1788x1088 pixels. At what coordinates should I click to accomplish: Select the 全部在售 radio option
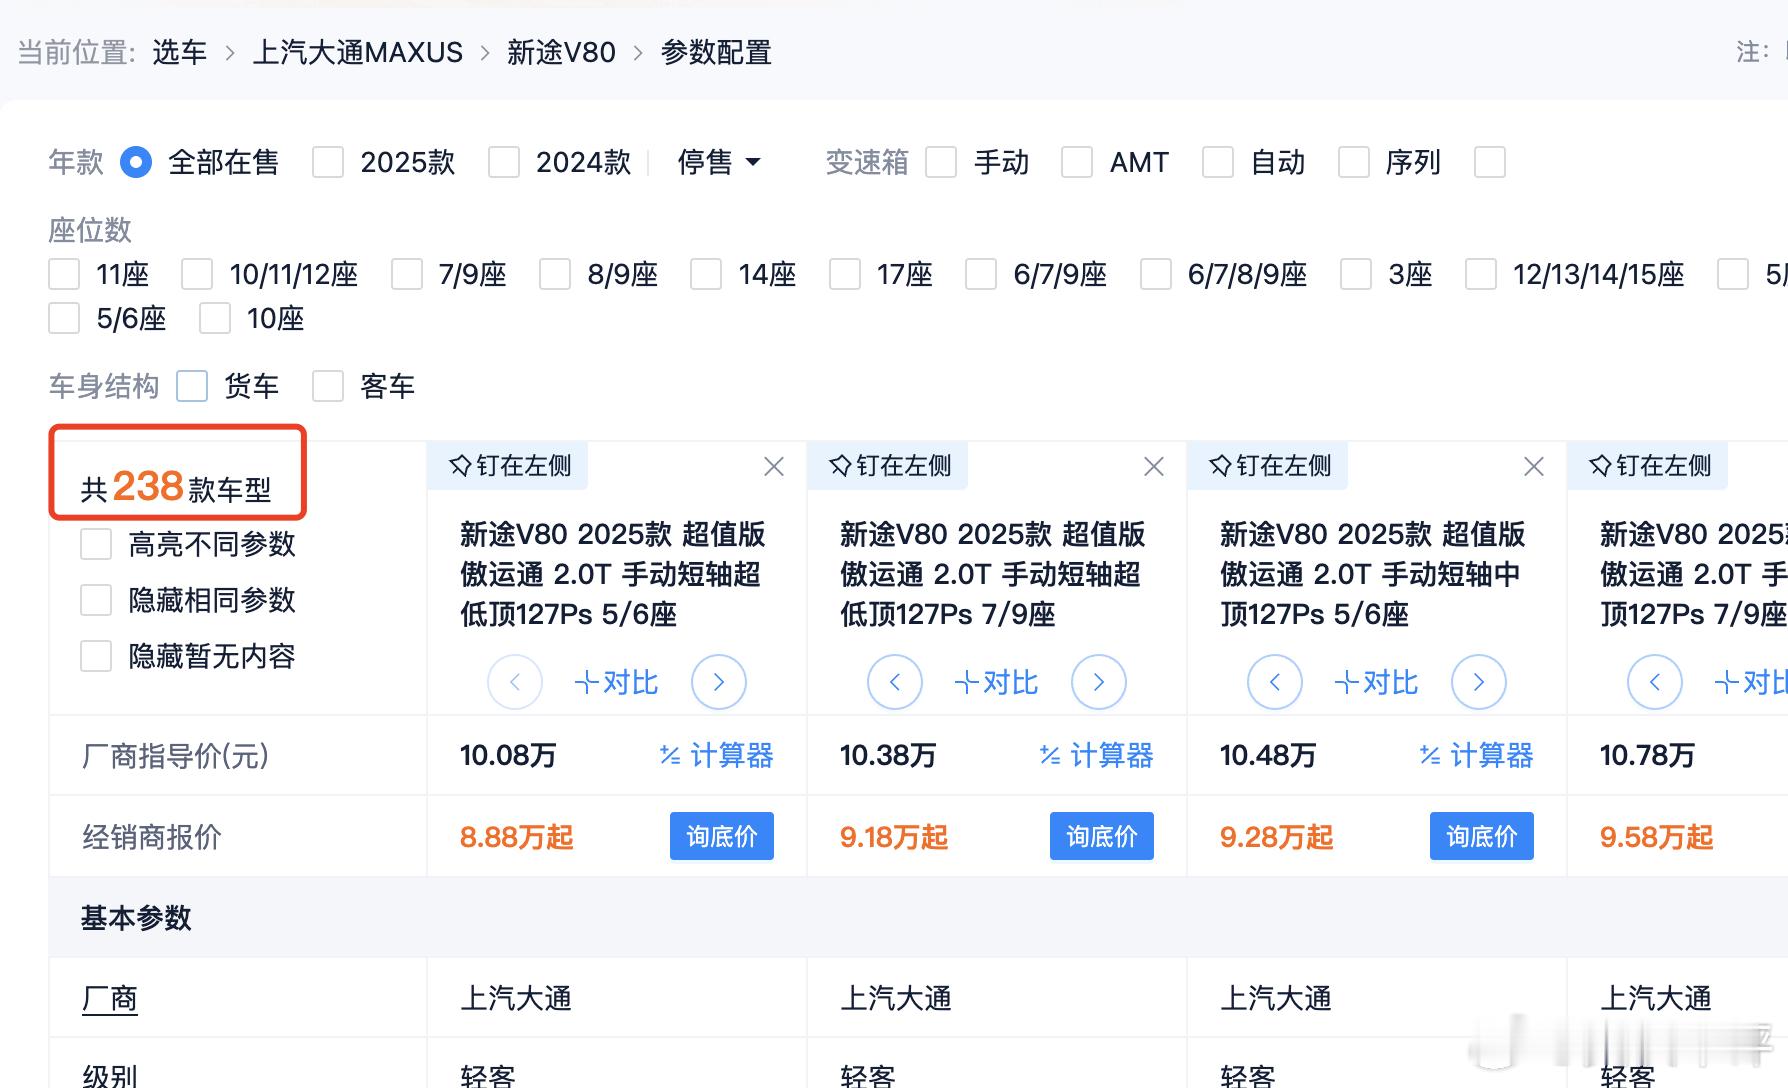pos(136,162)
